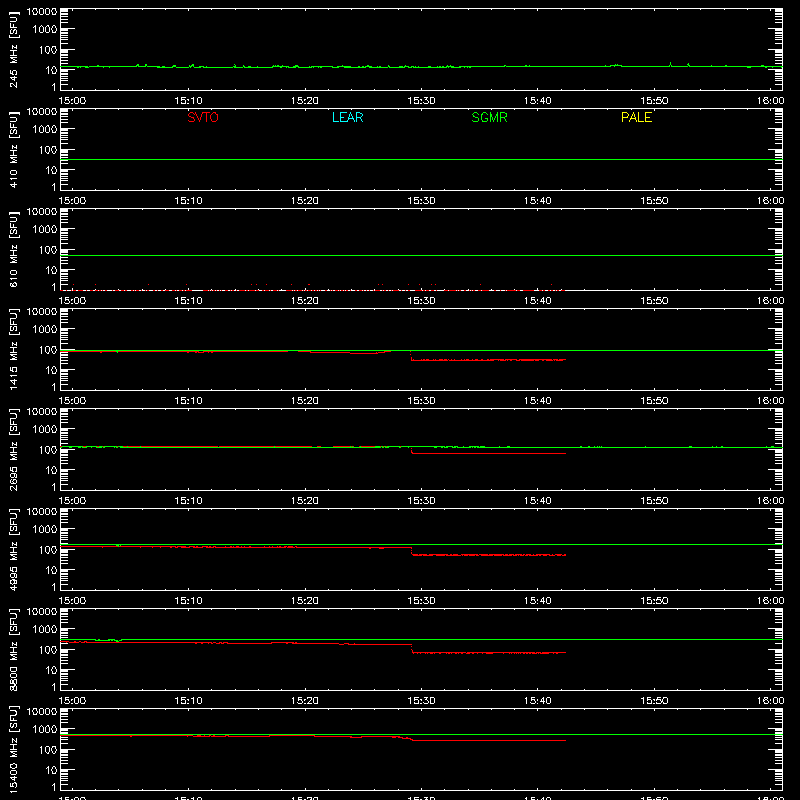The width and height of the screenshot is (800, 800).
Task: Click the 1000 y-axis value on 410 MHz plot
Action: [45, 130]
